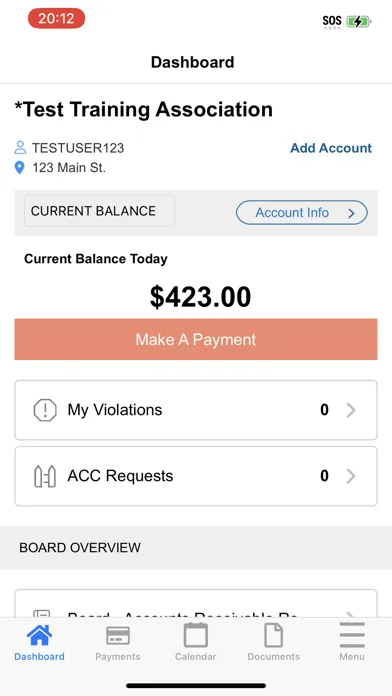Switch to the Documents tab label
Screen dimensions: 392x696
273,656
